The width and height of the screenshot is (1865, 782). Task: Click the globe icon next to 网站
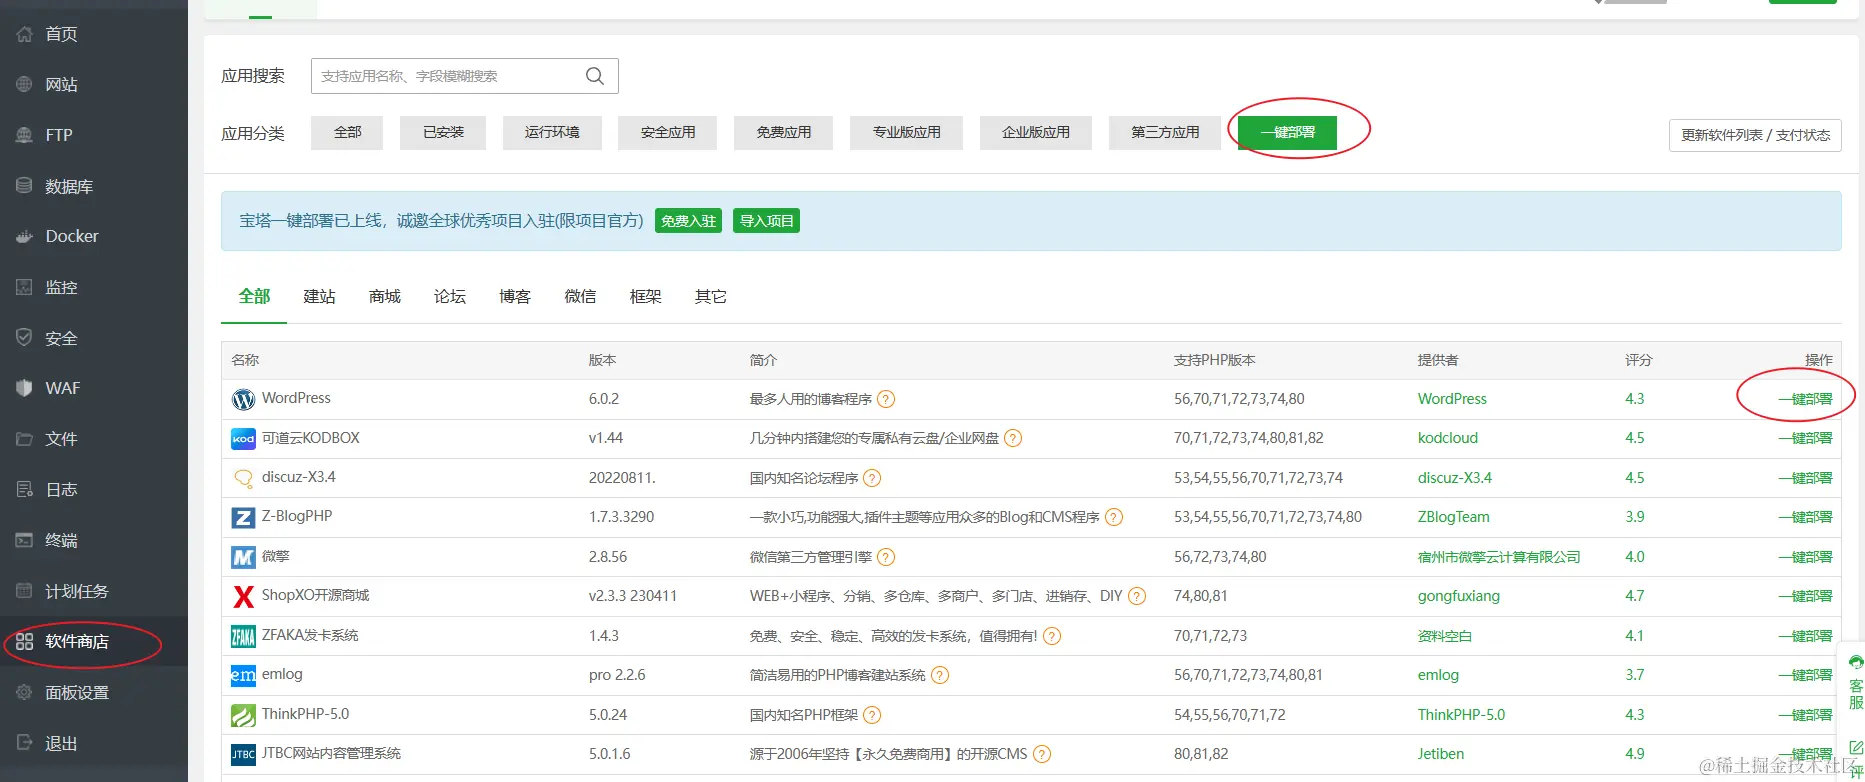[x=25, y=85]
